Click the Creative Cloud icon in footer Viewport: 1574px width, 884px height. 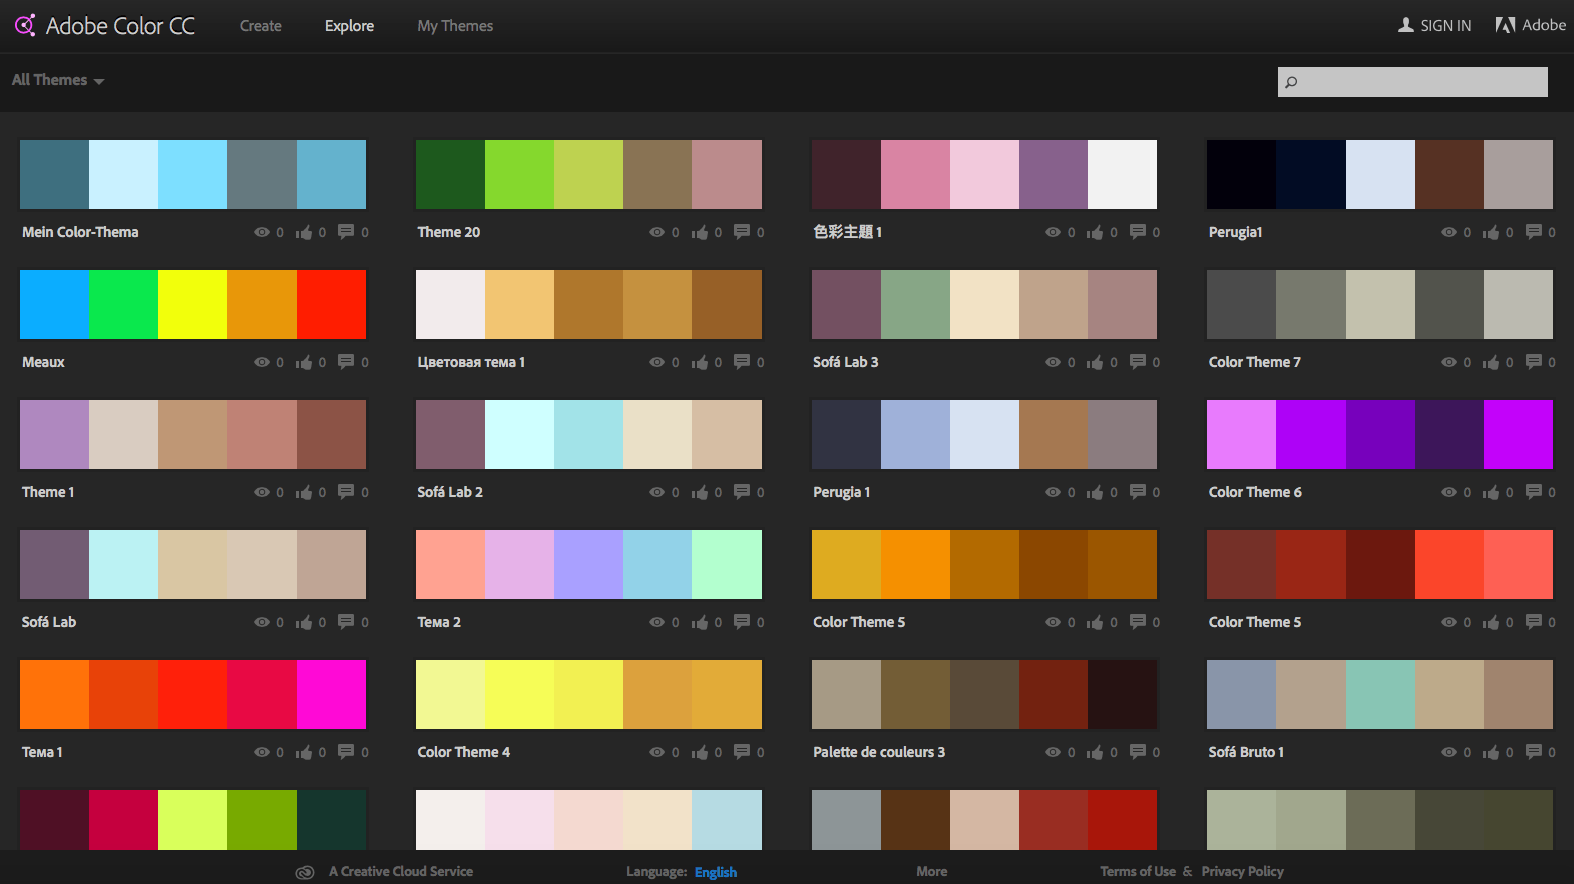pyautogui.click(x=305, y=872)
